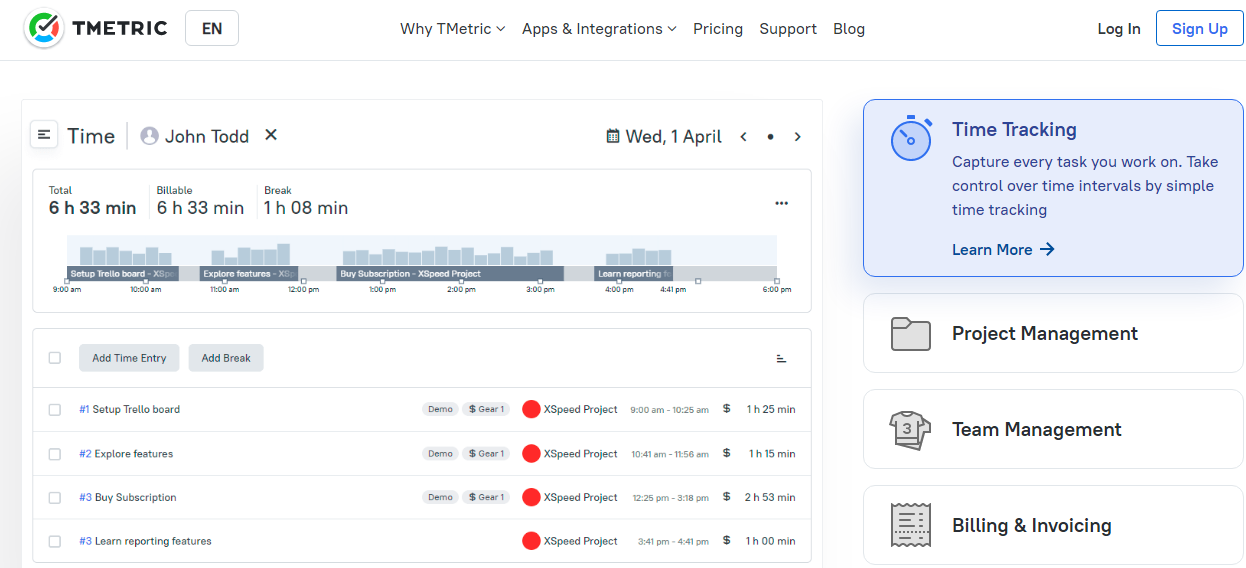Click the user avatar icon next to John Todd
The image size is (1246, 568).
150,136
